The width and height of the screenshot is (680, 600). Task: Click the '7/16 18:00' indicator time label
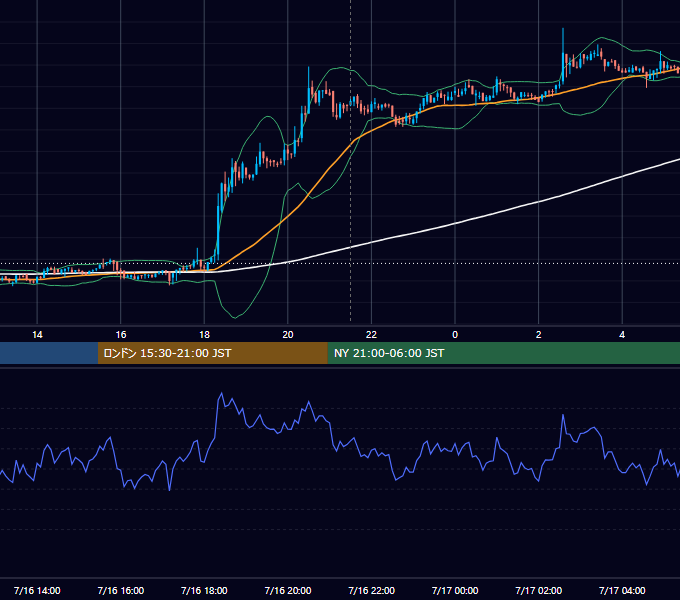[204, 590]
